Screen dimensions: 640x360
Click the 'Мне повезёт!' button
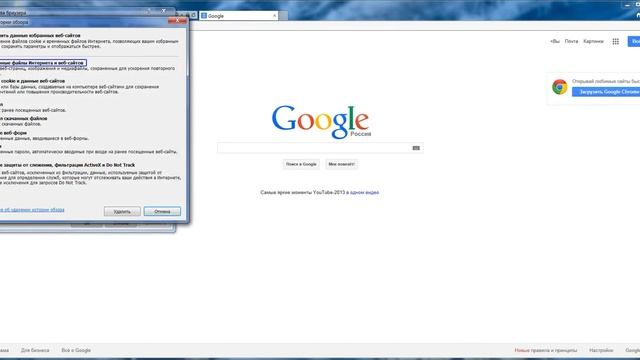tap(342, 164)
